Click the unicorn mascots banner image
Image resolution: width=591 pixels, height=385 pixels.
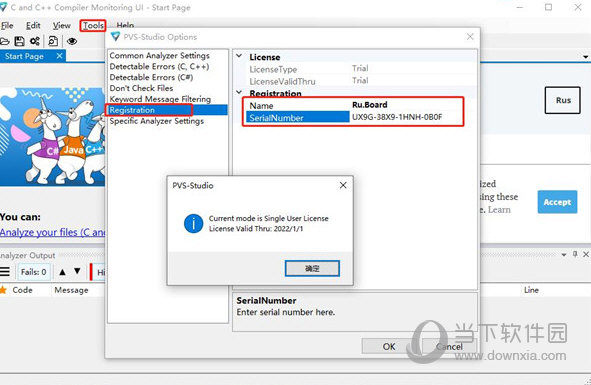52,137
